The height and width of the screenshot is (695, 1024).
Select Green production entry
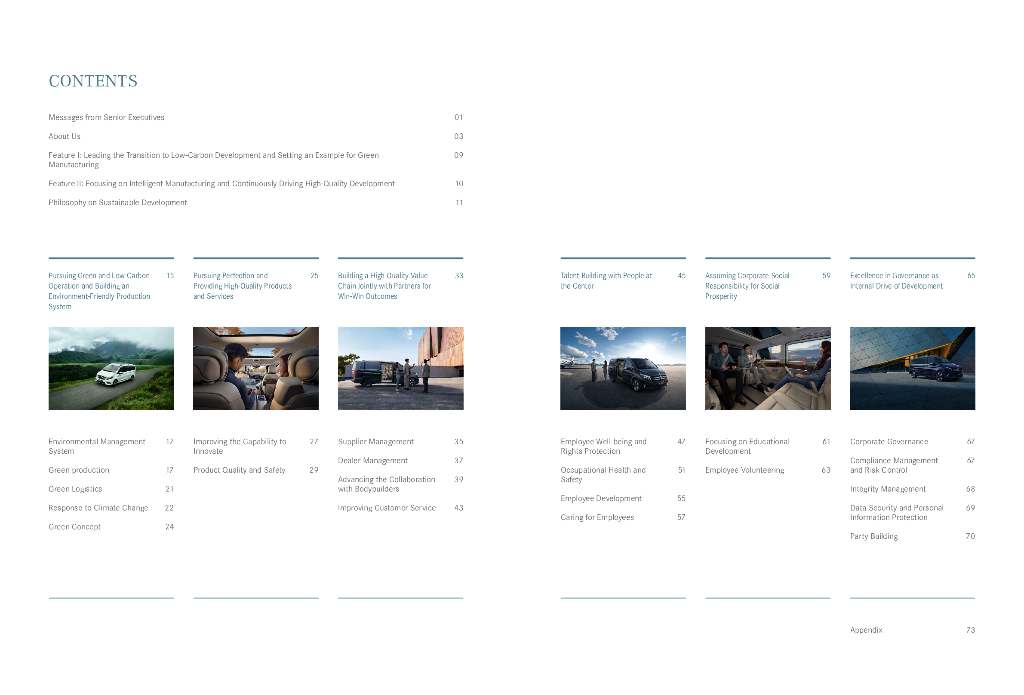79,470
